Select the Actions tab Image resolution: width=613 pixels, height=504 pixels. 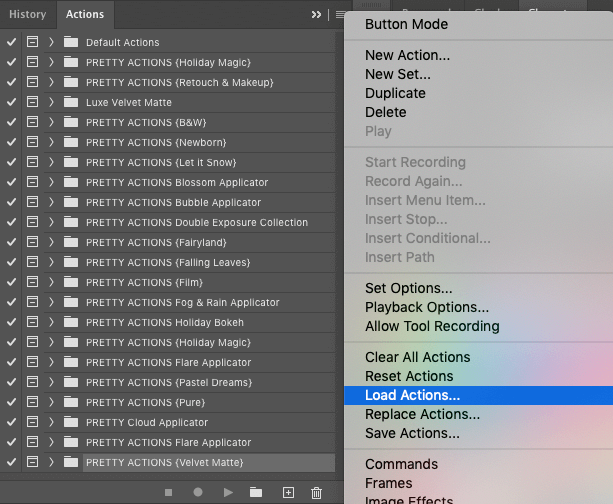pos(85,14)
